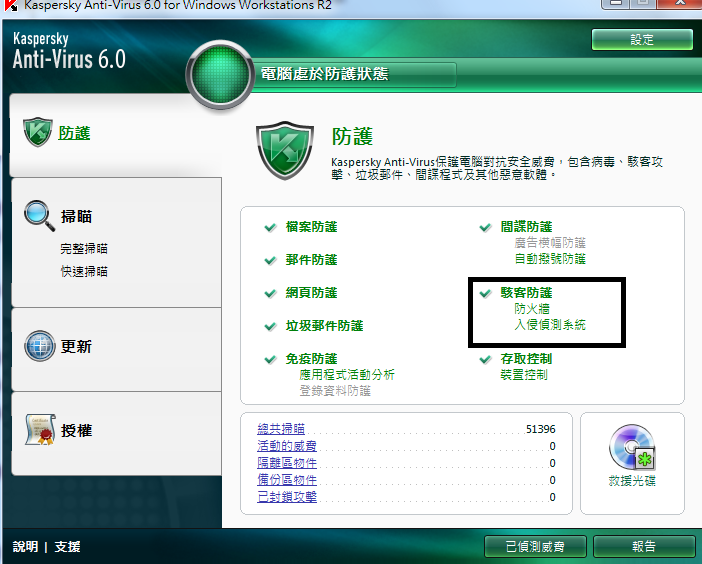Select the 防護 tab in the sidebar
The width and height of the screenshot is (702, 564).
tap(74, 133)
